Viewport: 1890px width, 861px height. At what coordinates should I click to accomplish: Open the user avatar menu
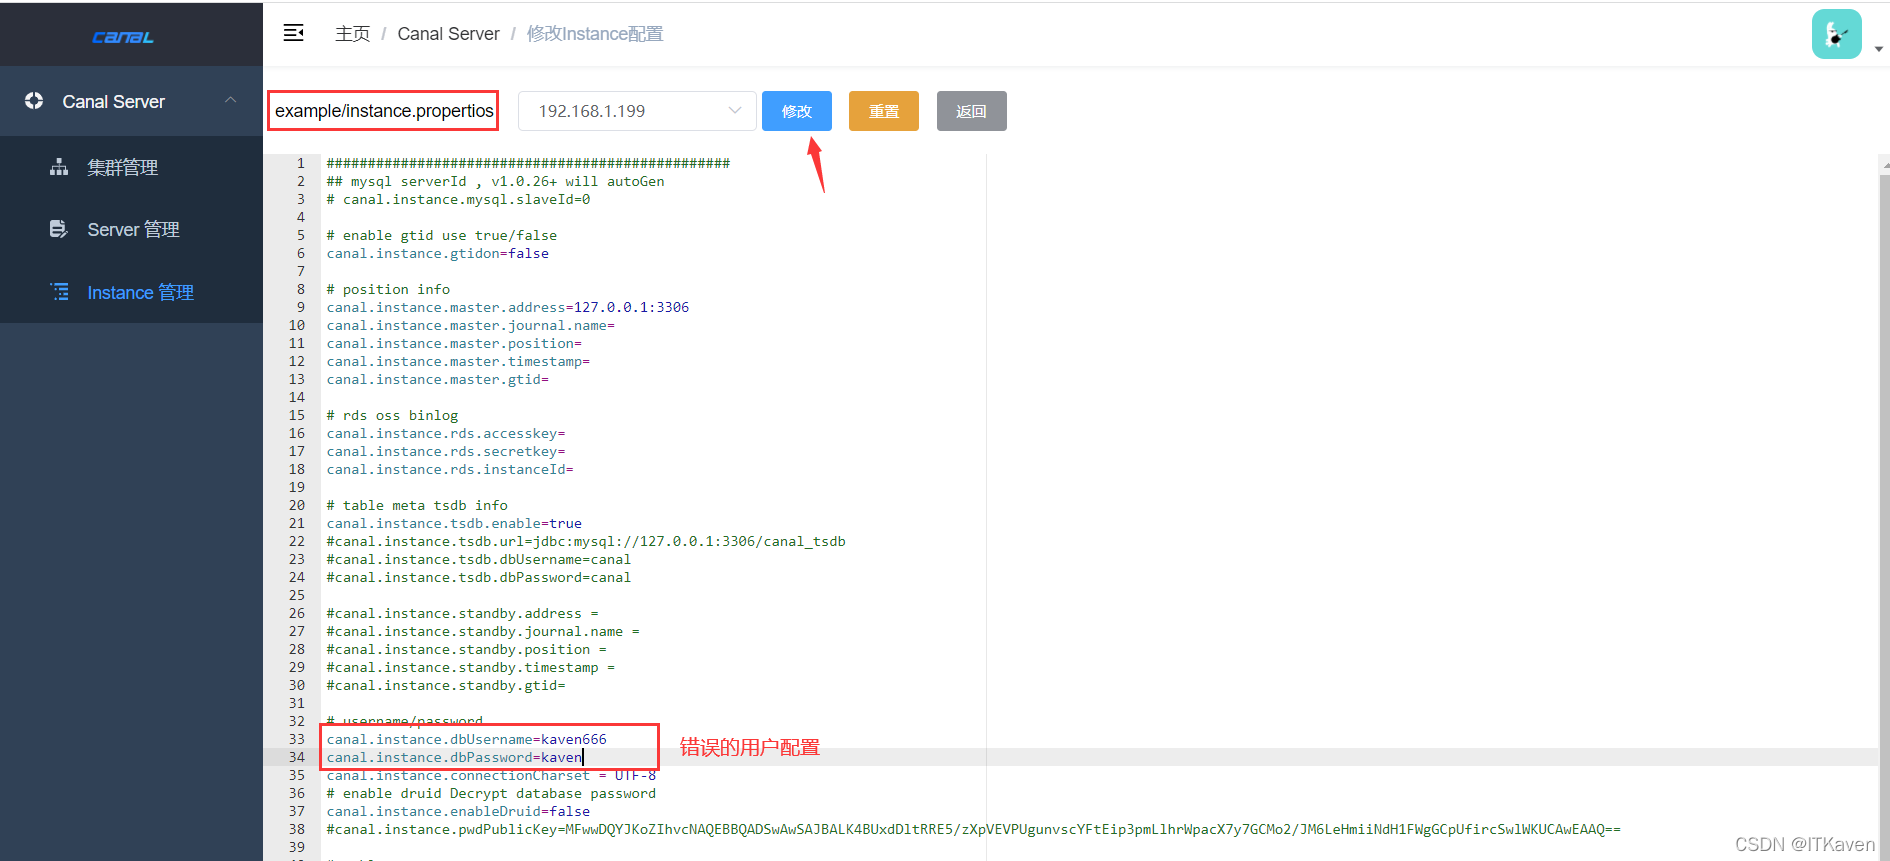pos(1836,34)
